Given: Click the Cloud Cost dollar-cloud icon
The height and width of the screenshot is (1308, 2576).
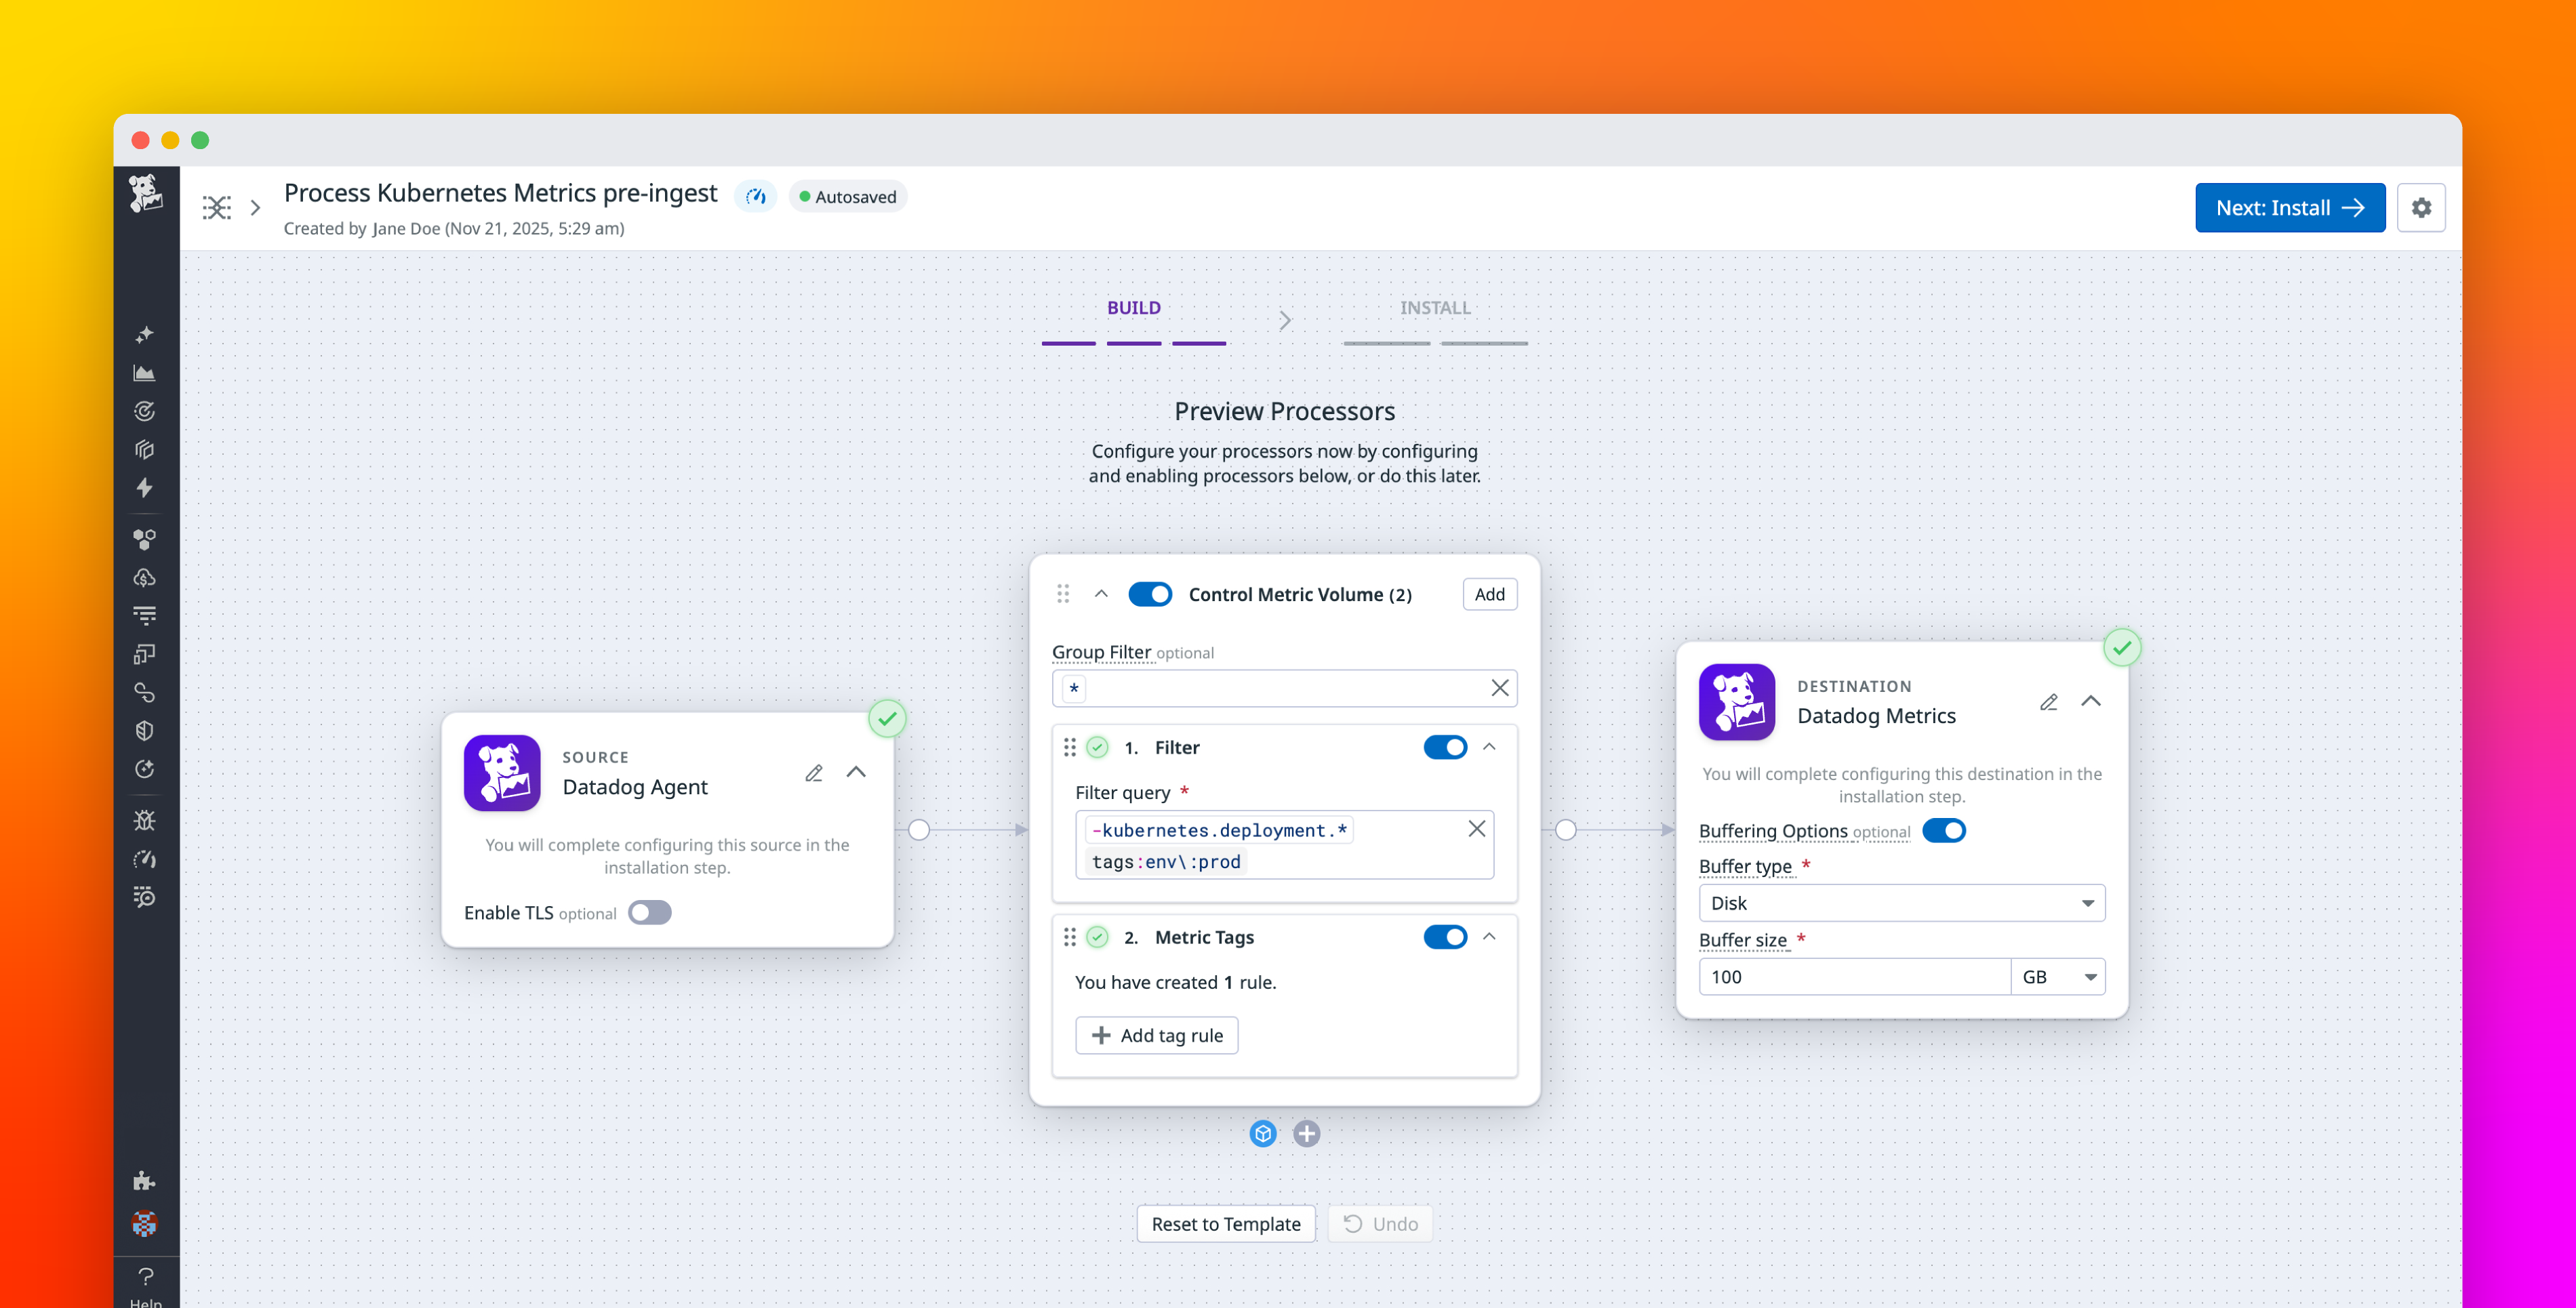Looking at the screenshot, I should pos(145,577).
